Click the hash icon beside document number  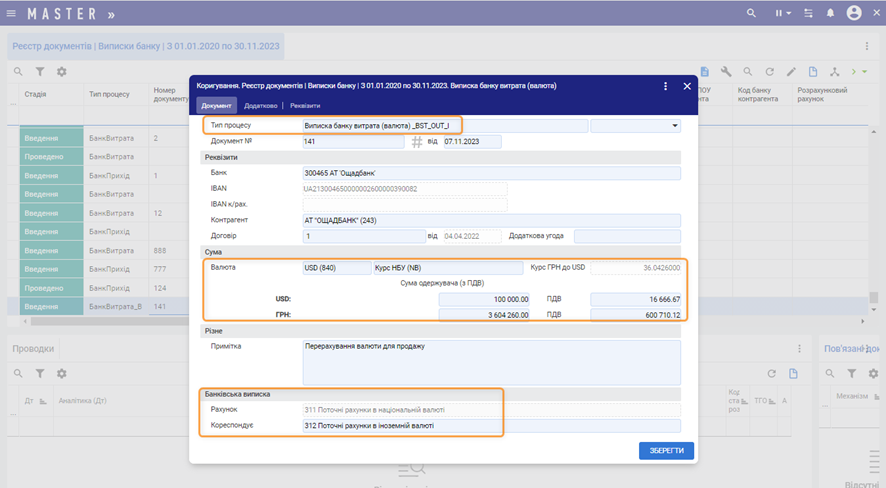(417, 142)
